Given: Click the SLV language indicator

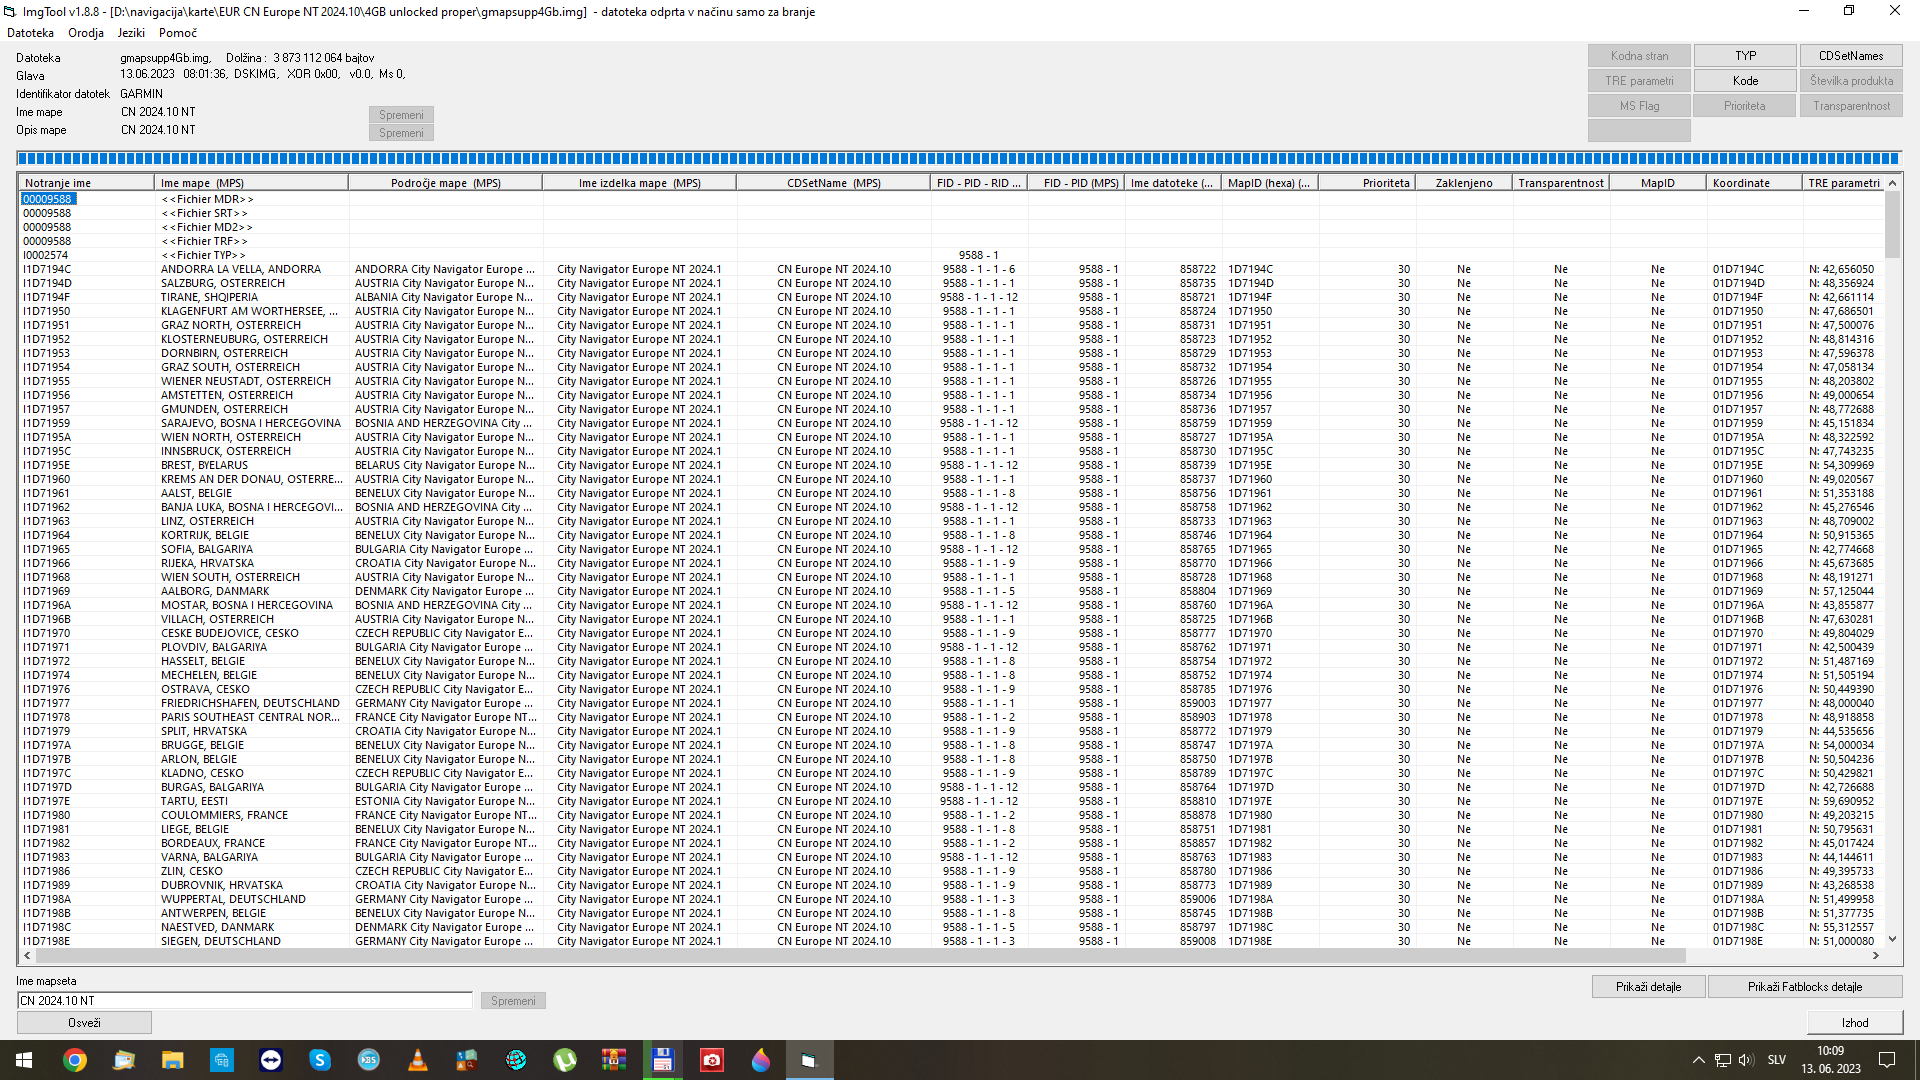Looking at the screenshot, I should click(x=1777, y=1060).
